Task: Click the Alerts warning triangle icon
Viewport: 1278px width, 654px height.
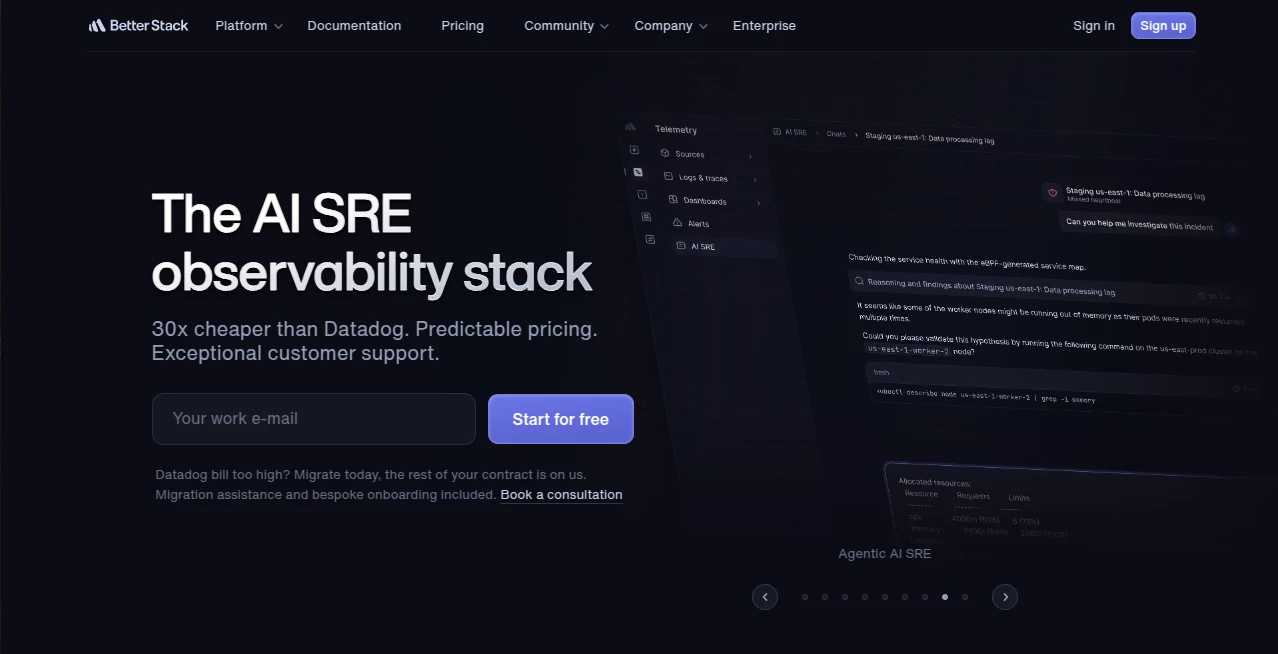Action: (677, 223)
